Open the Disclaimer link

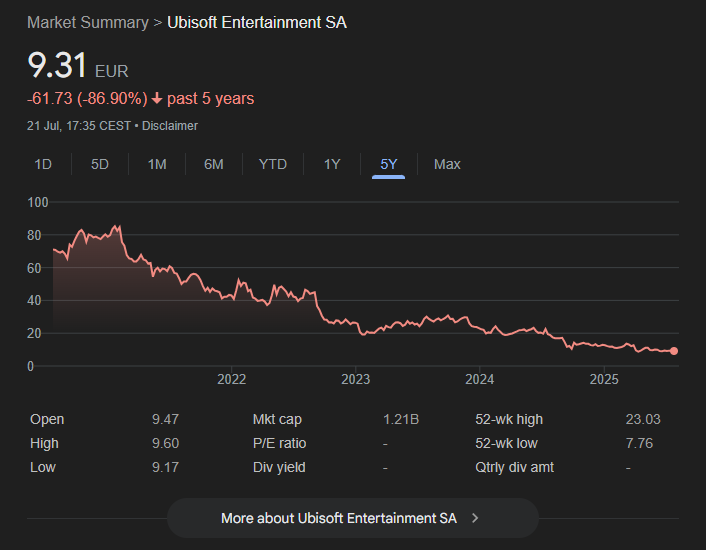pos(170,126)
